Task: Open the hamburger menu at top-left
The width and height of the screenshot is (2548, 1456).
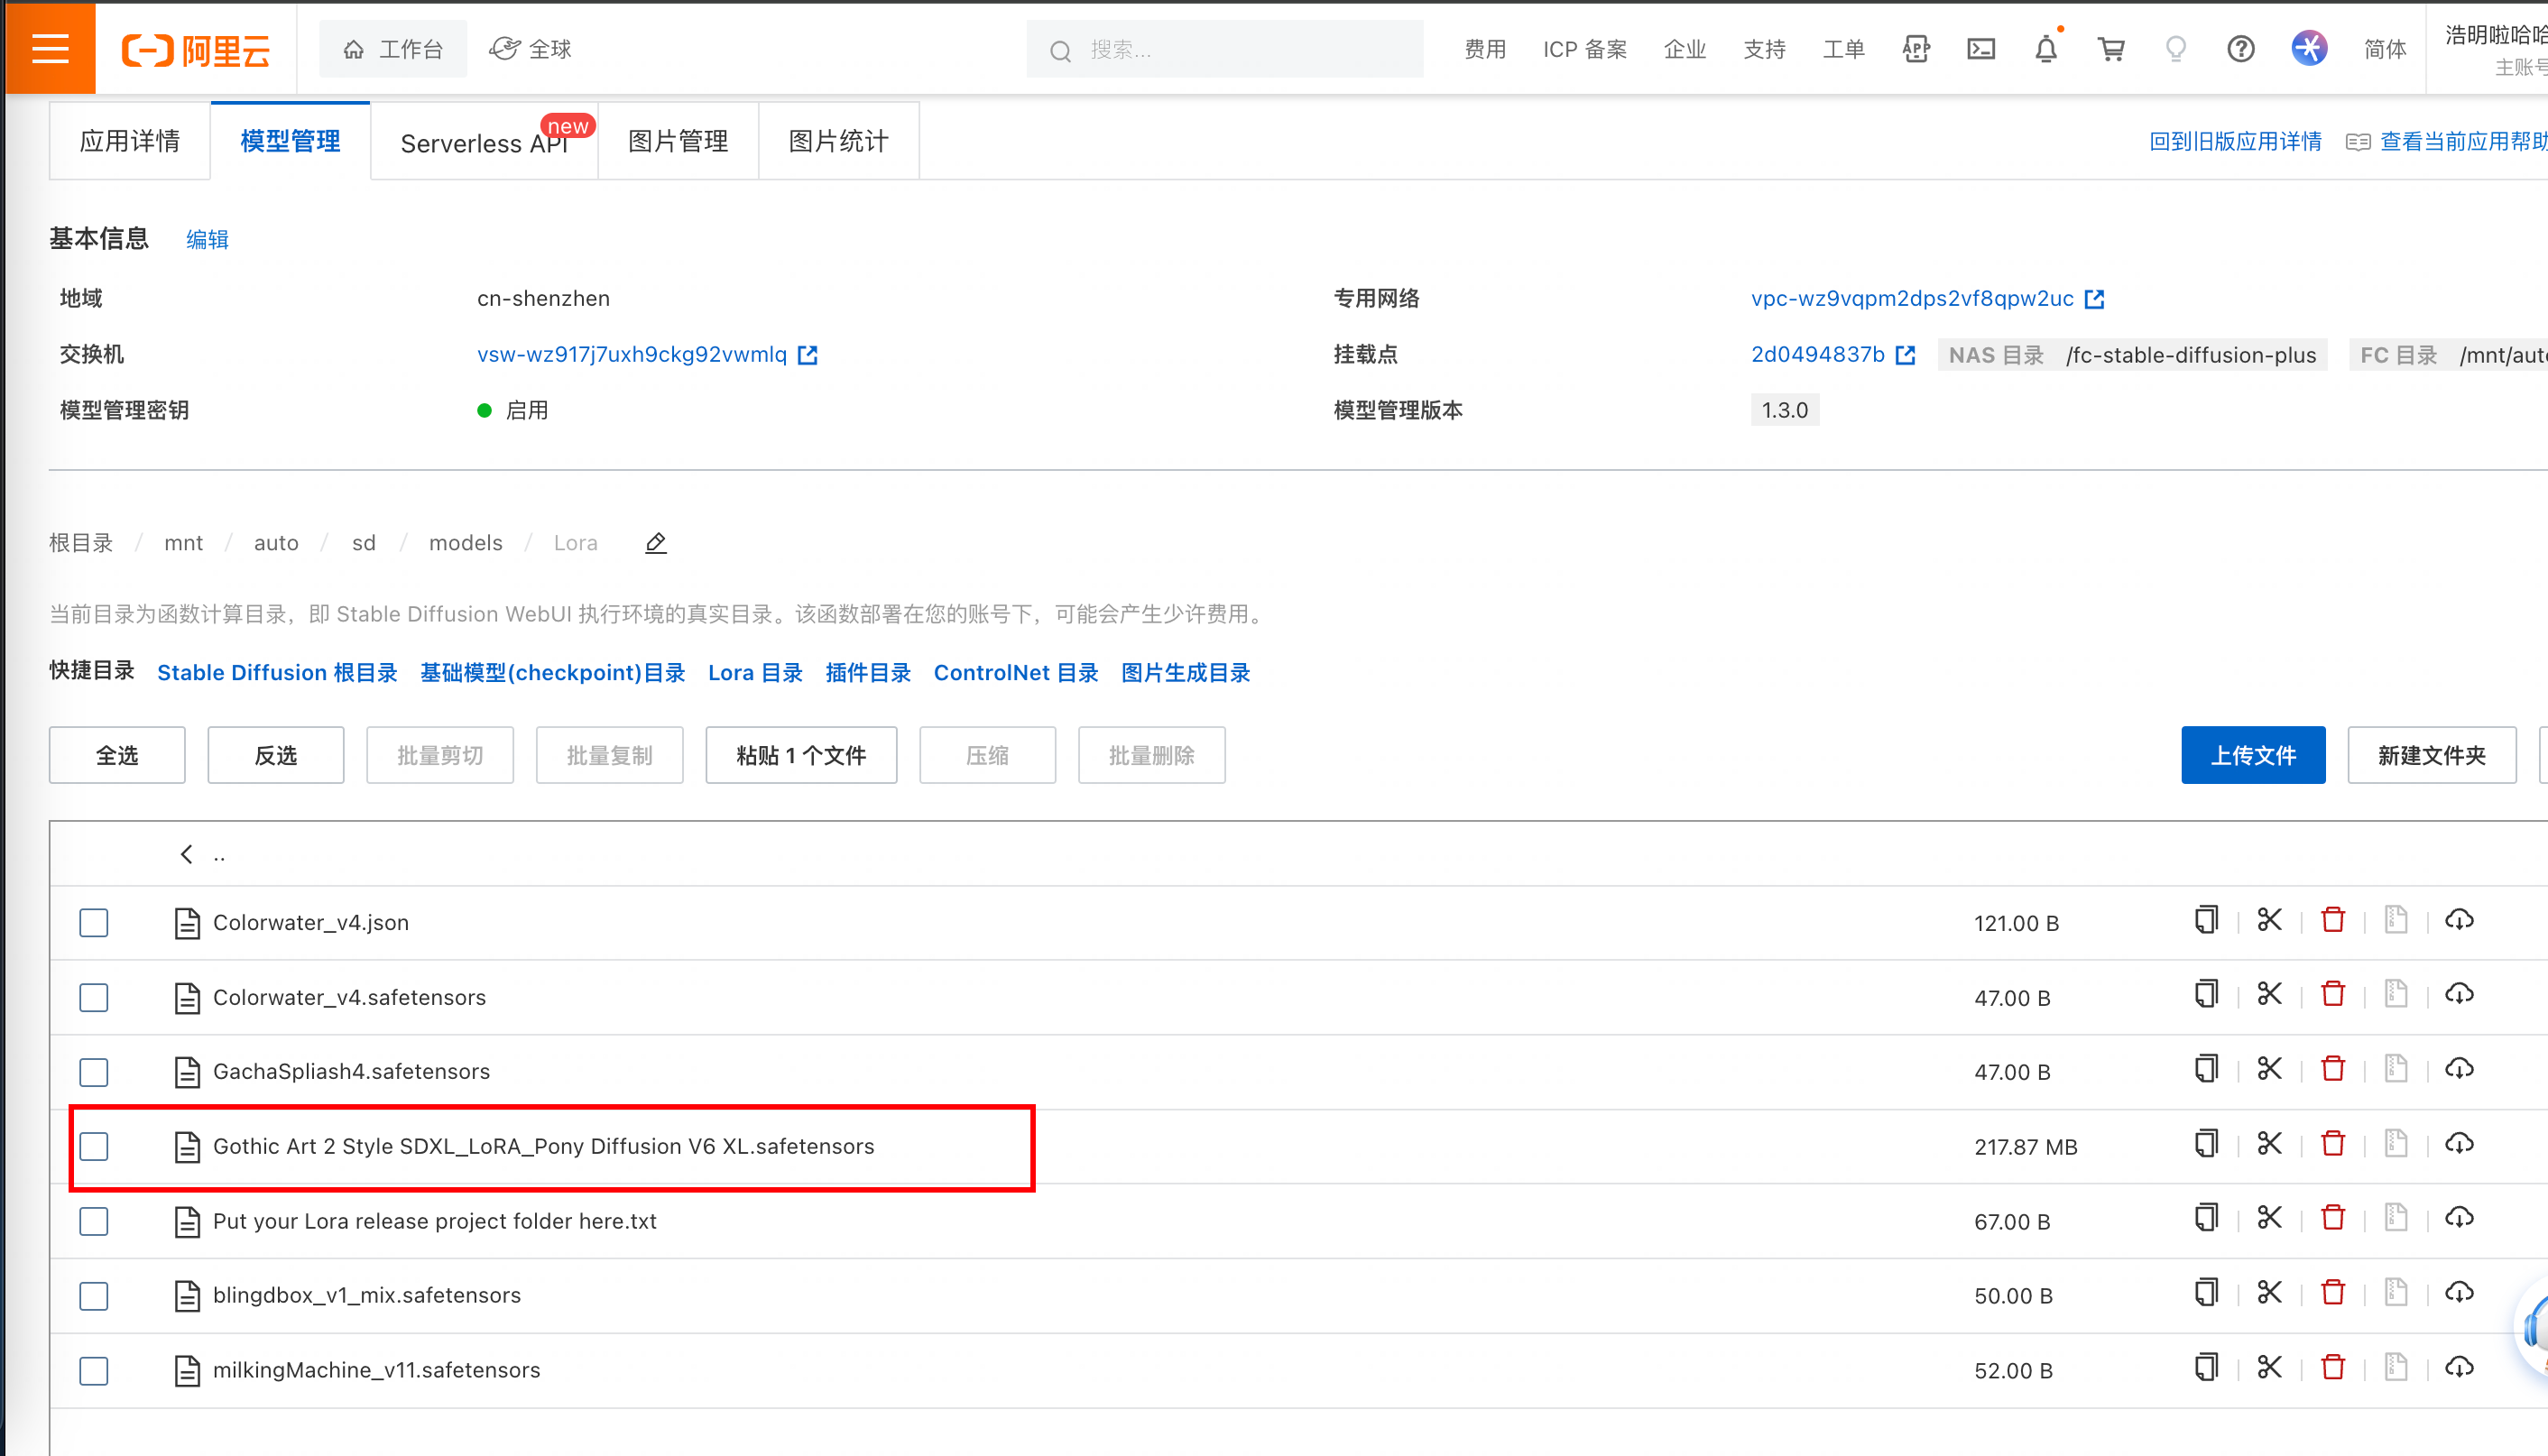Action: tap(50, 48)
